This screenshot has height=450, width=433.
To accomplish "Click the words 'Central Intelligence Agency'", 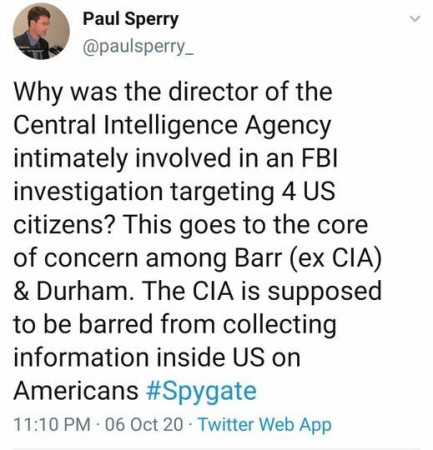I will pyautogui.click(x=172, y=126).
